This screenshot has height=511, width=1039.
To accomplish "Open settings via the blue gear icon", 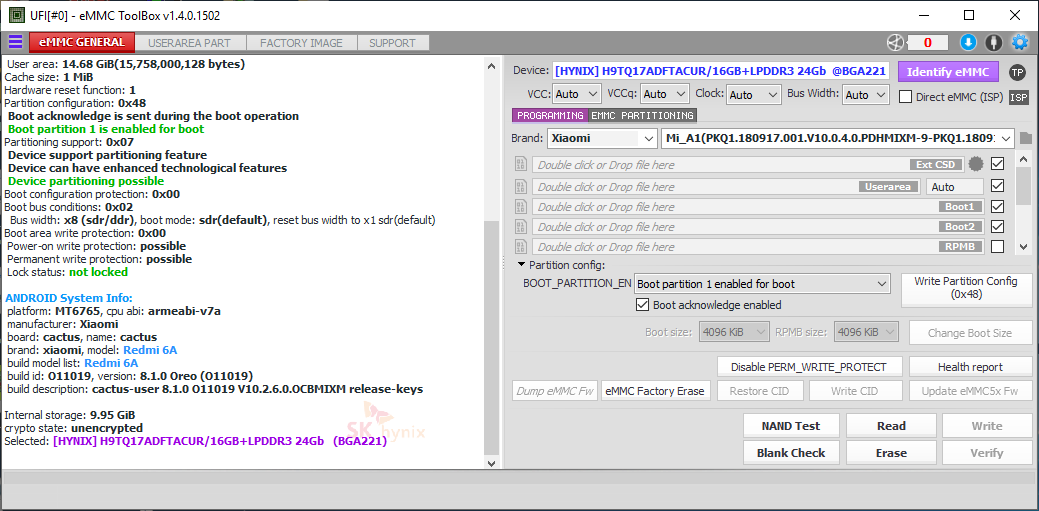I will pyautogui.click(x=1019, y=43).
